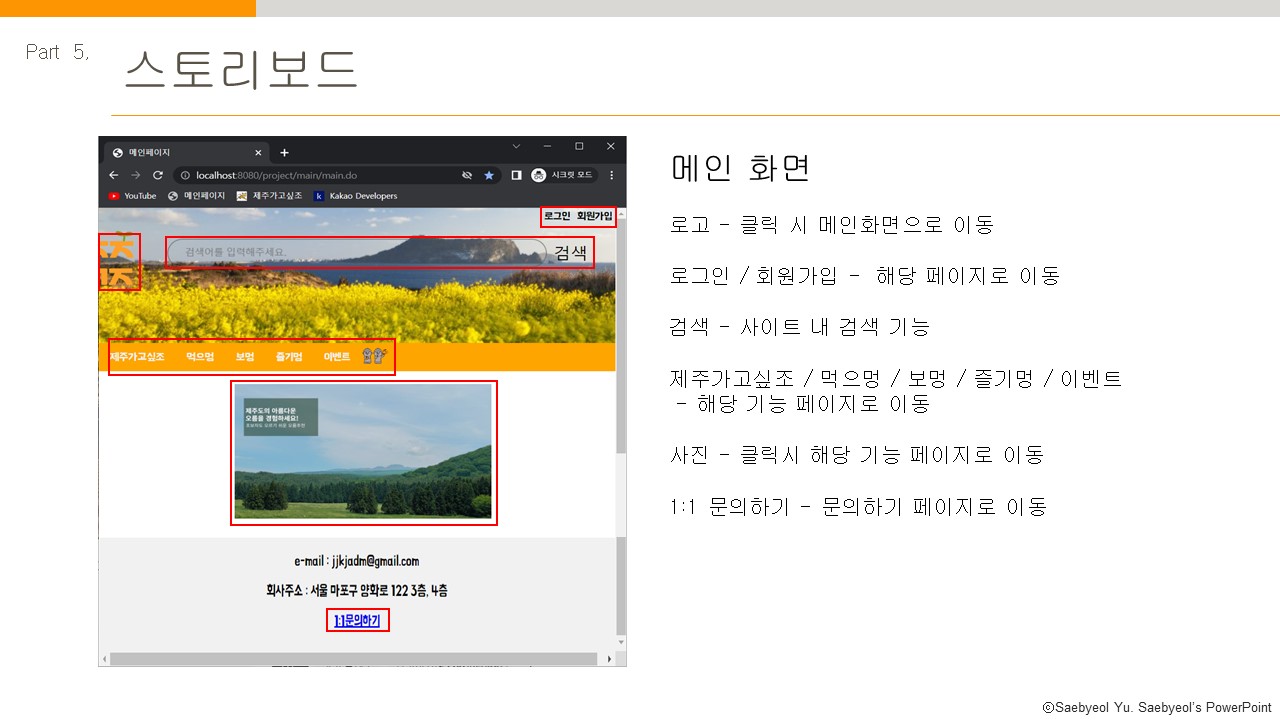Click the browser back arrow

114,175
